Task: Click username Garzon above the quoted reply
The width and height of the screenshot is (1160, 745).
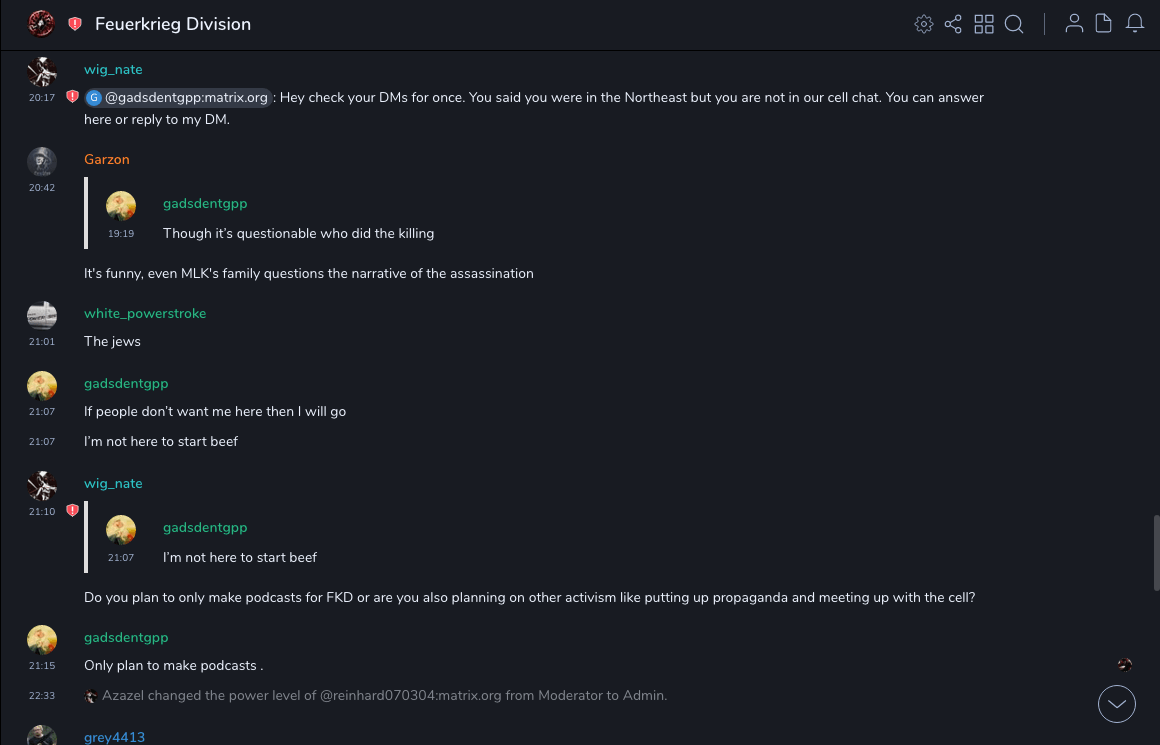Action: click(106, 159)
